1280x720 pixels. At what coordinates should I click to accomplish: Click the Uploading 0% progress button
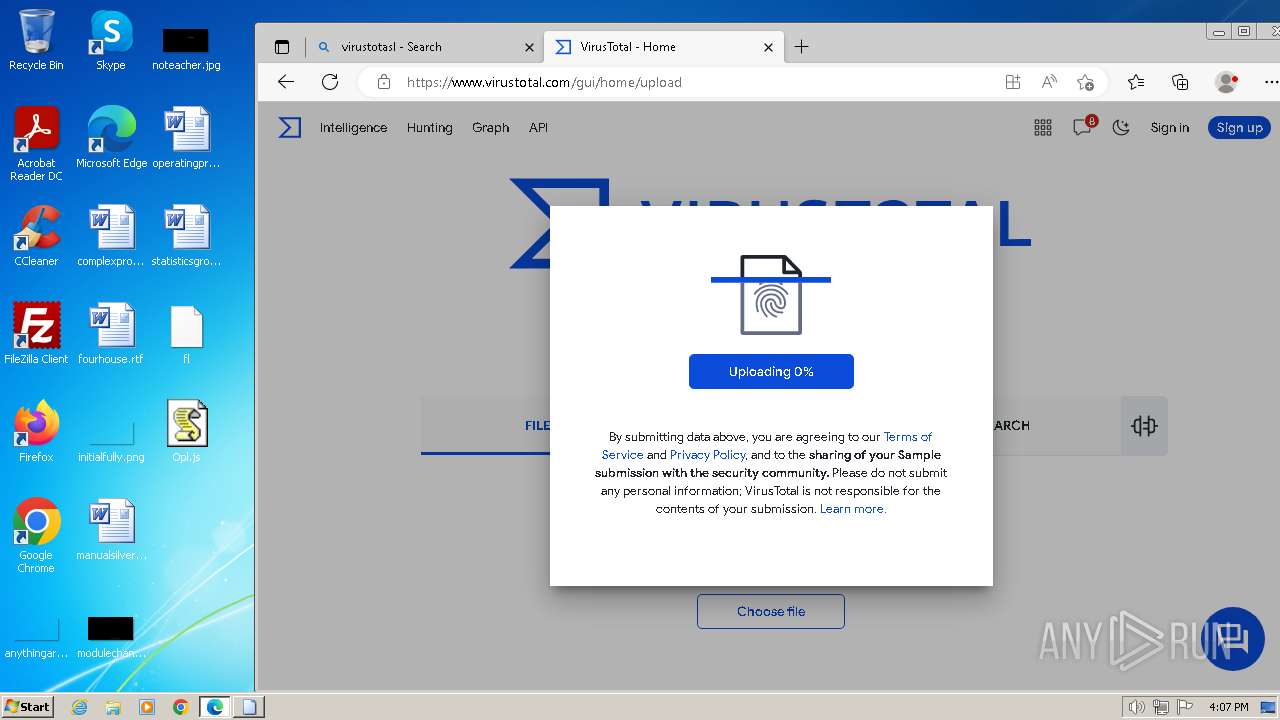tap(771, 371)
